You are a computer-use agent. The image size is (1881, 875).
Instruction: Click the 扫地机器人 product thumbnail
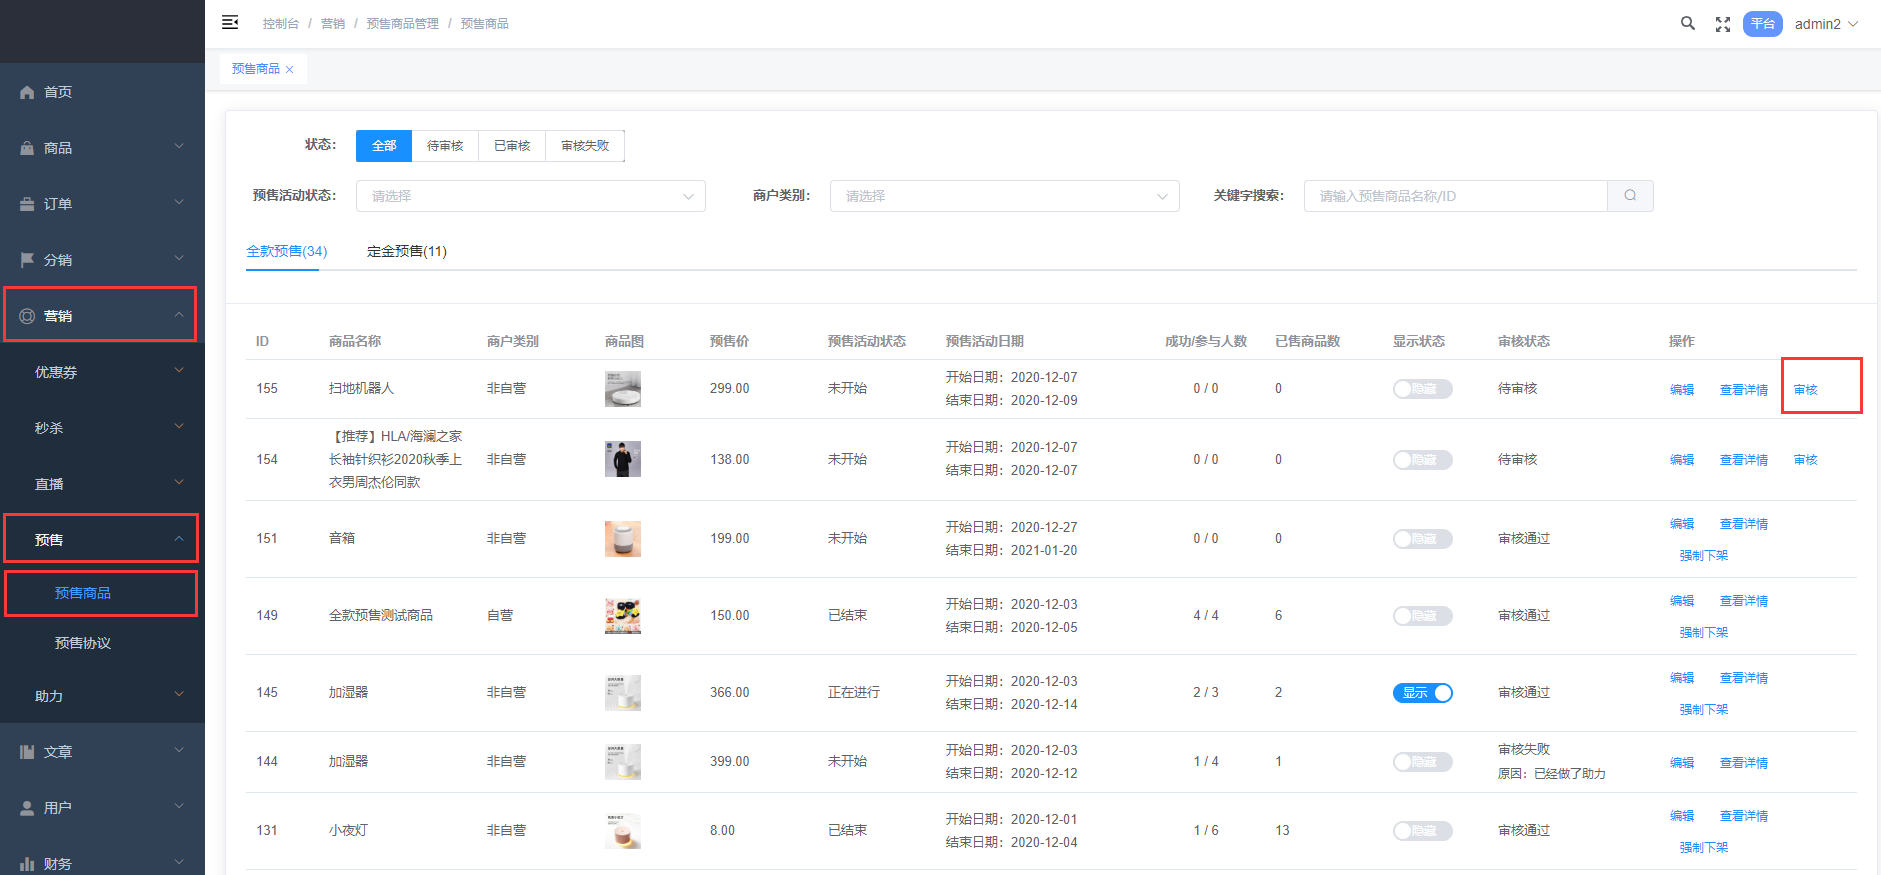622,389
